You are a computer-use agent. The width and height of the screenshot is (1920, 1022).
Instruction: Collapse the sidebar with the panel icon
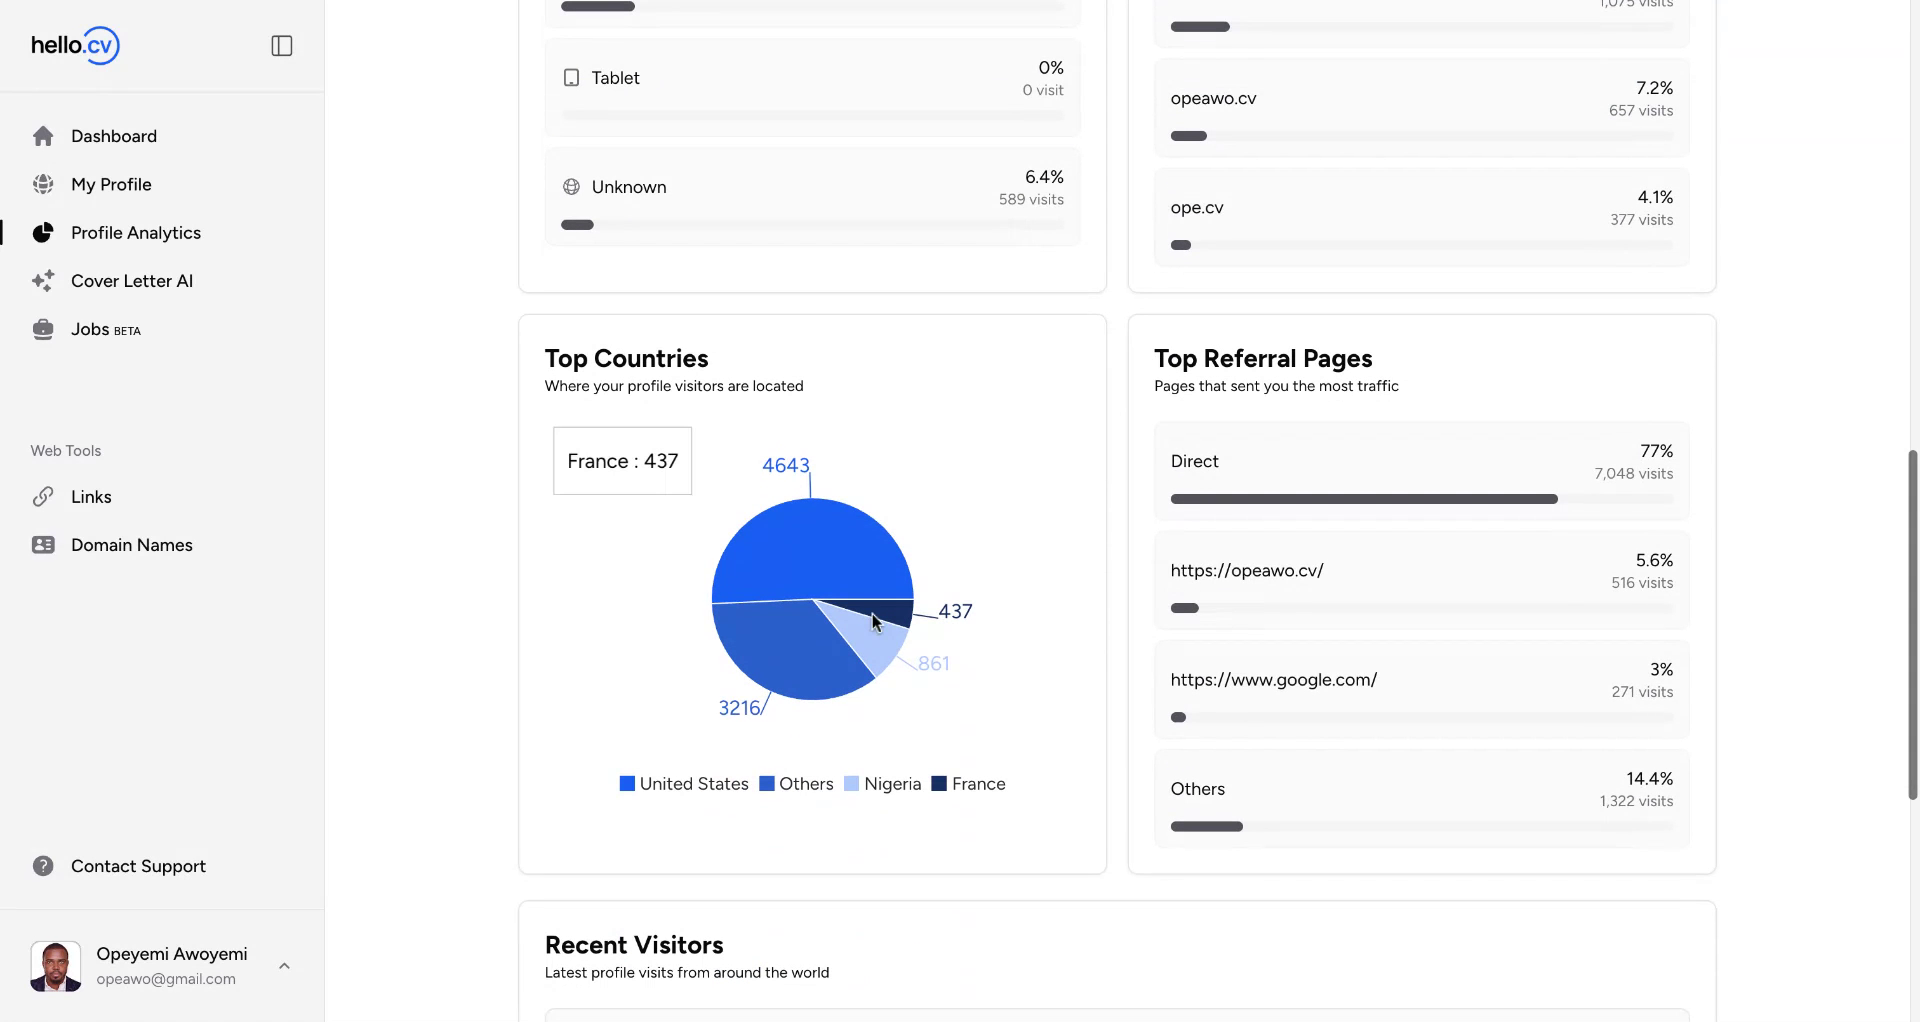282,46
